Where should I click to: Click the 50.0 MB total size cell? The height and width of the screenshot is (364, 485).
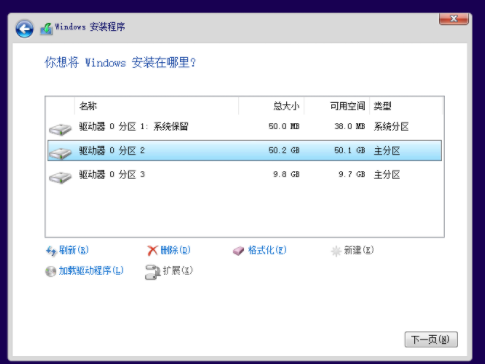click(x=284, y=126)
